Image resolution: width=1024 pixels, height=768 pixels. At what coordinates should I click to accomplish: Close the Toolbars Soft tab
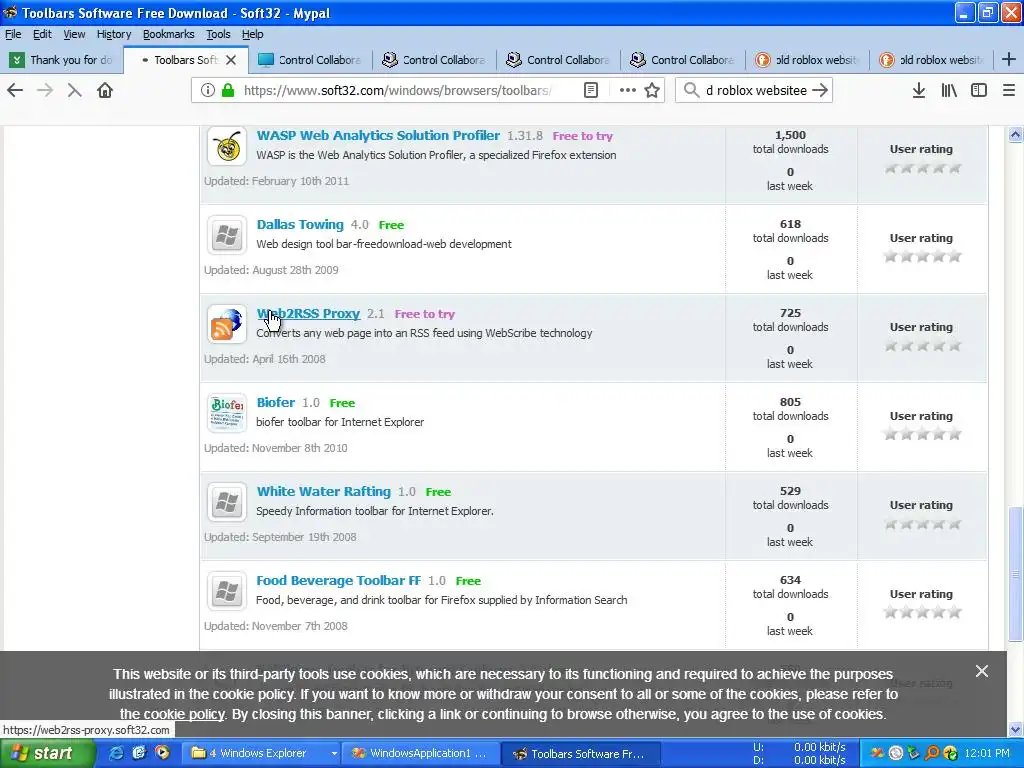pyautogui.click(x=231, y=60)
